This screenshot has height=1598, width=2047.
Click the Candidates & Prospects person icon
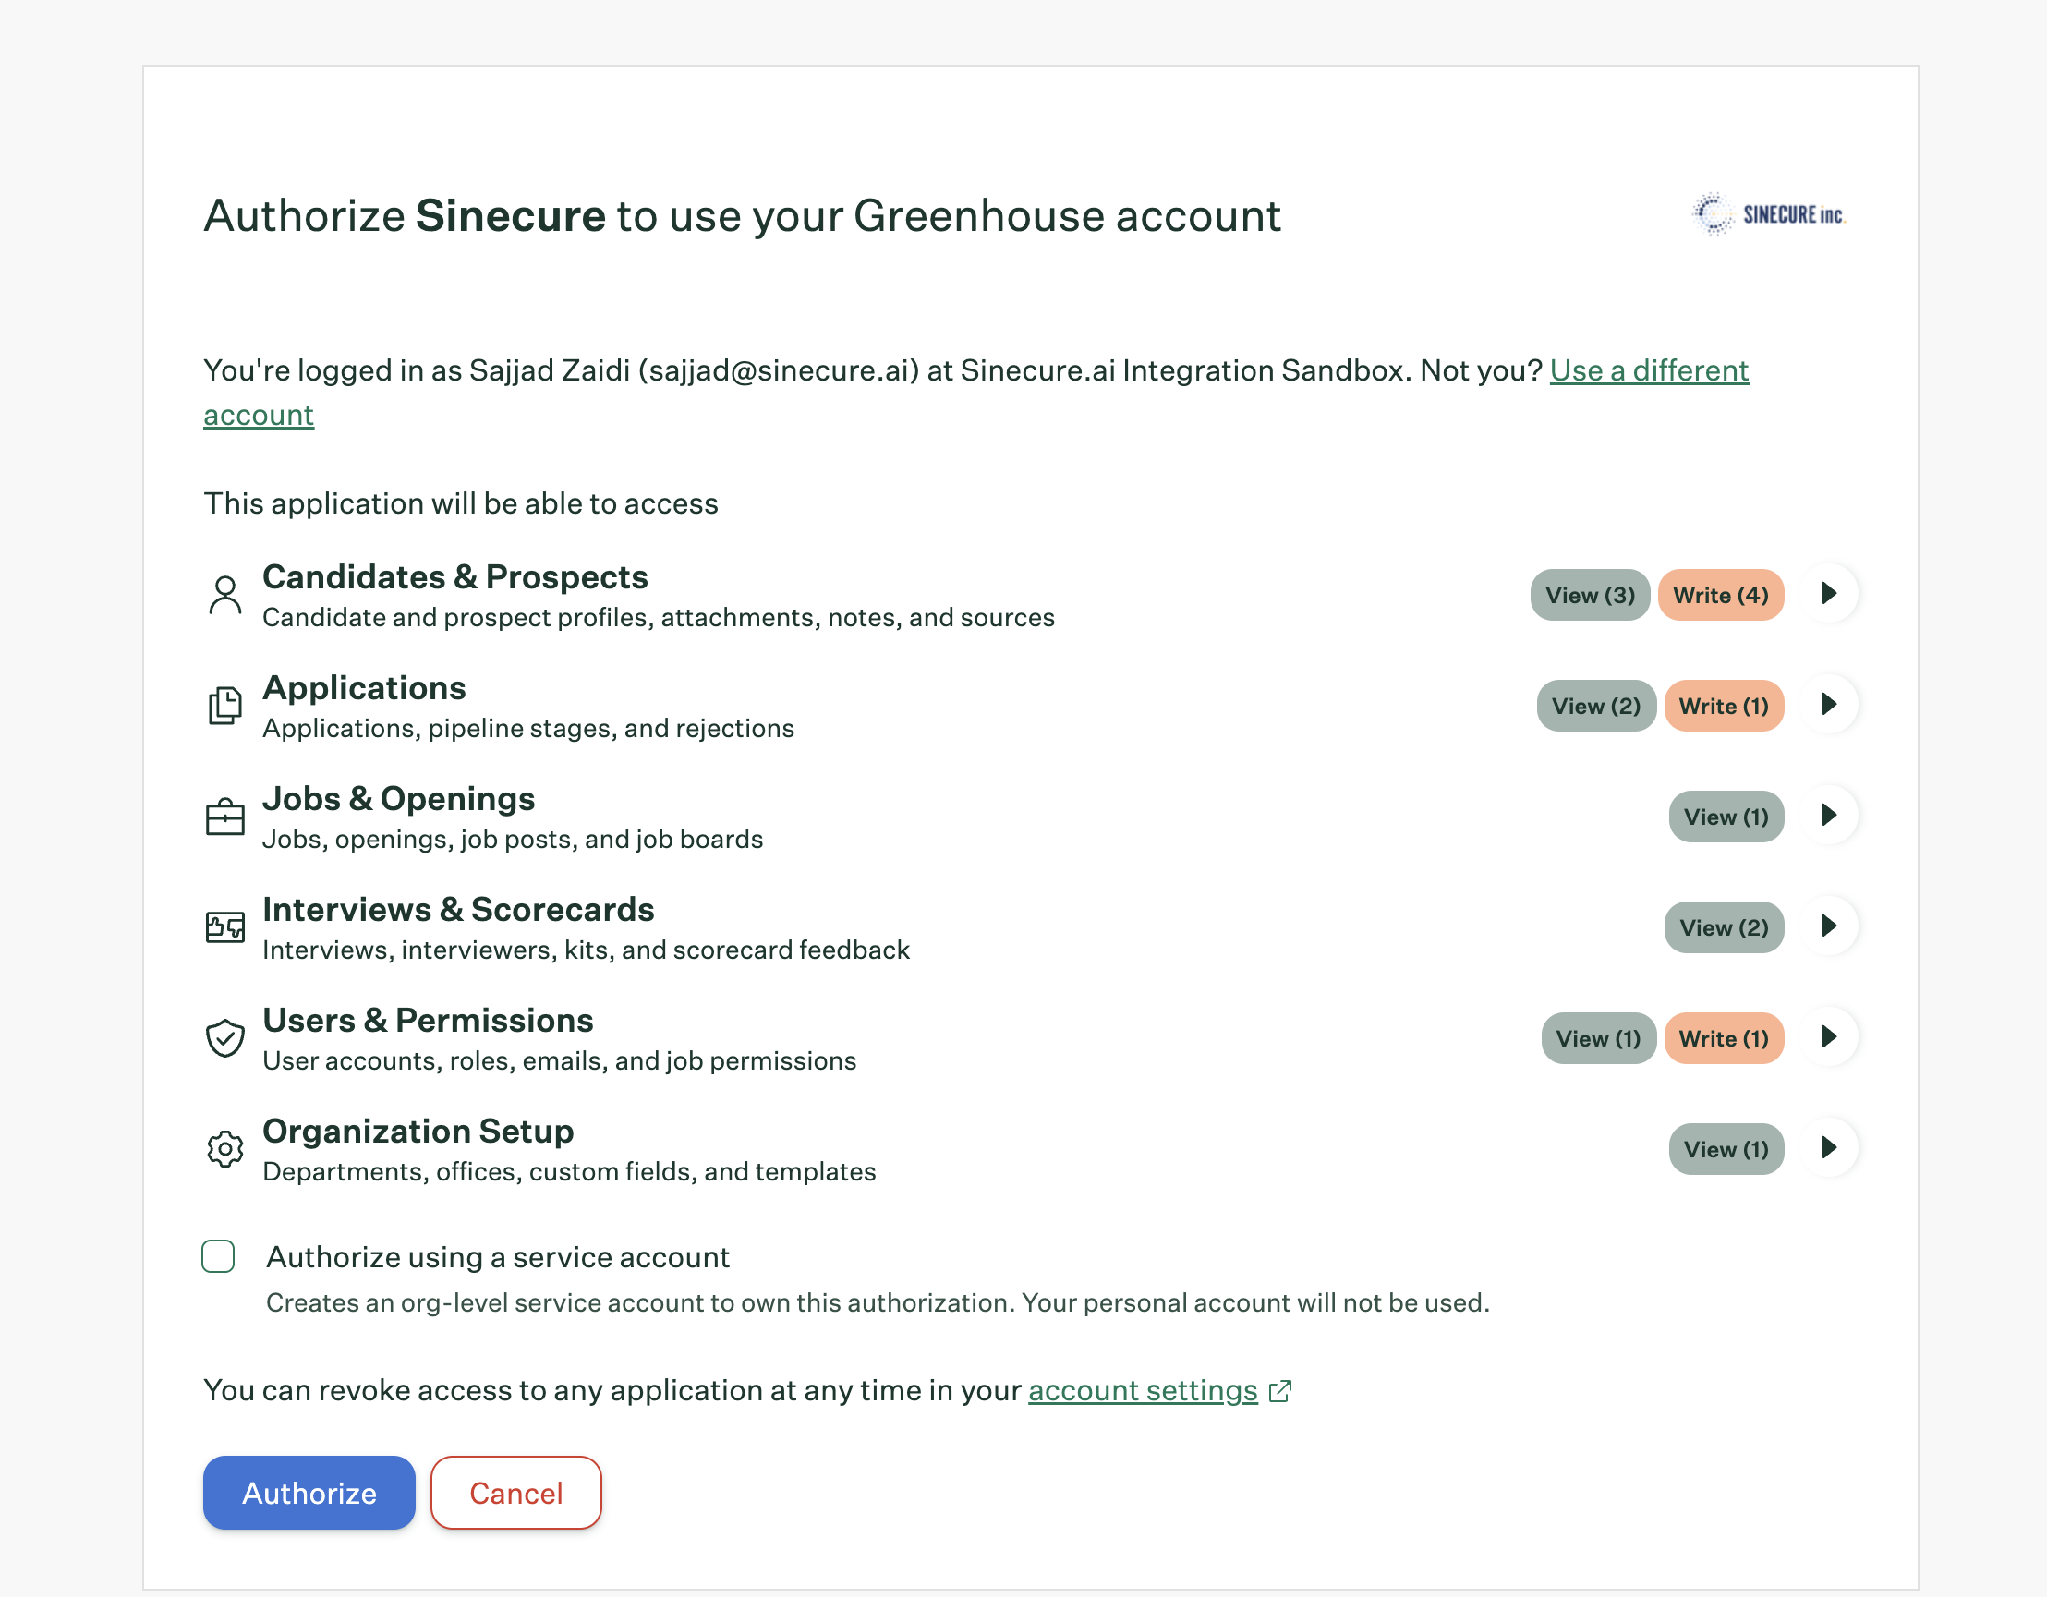click(x=225, y=595)
